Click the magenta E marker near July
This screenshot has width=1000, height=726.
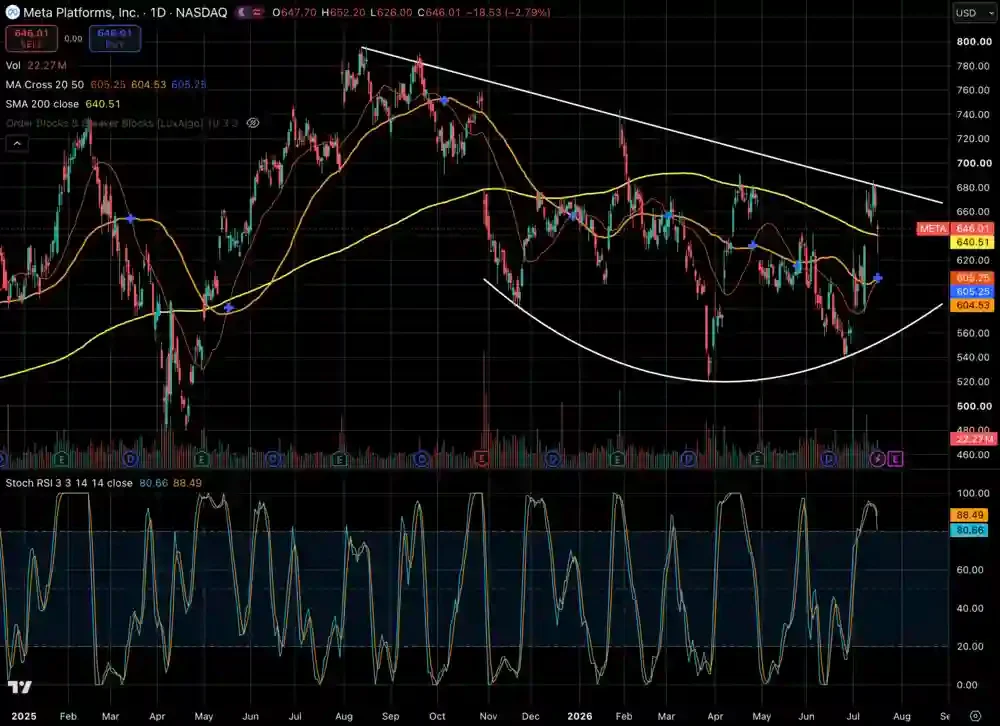[x=895, y=458]
